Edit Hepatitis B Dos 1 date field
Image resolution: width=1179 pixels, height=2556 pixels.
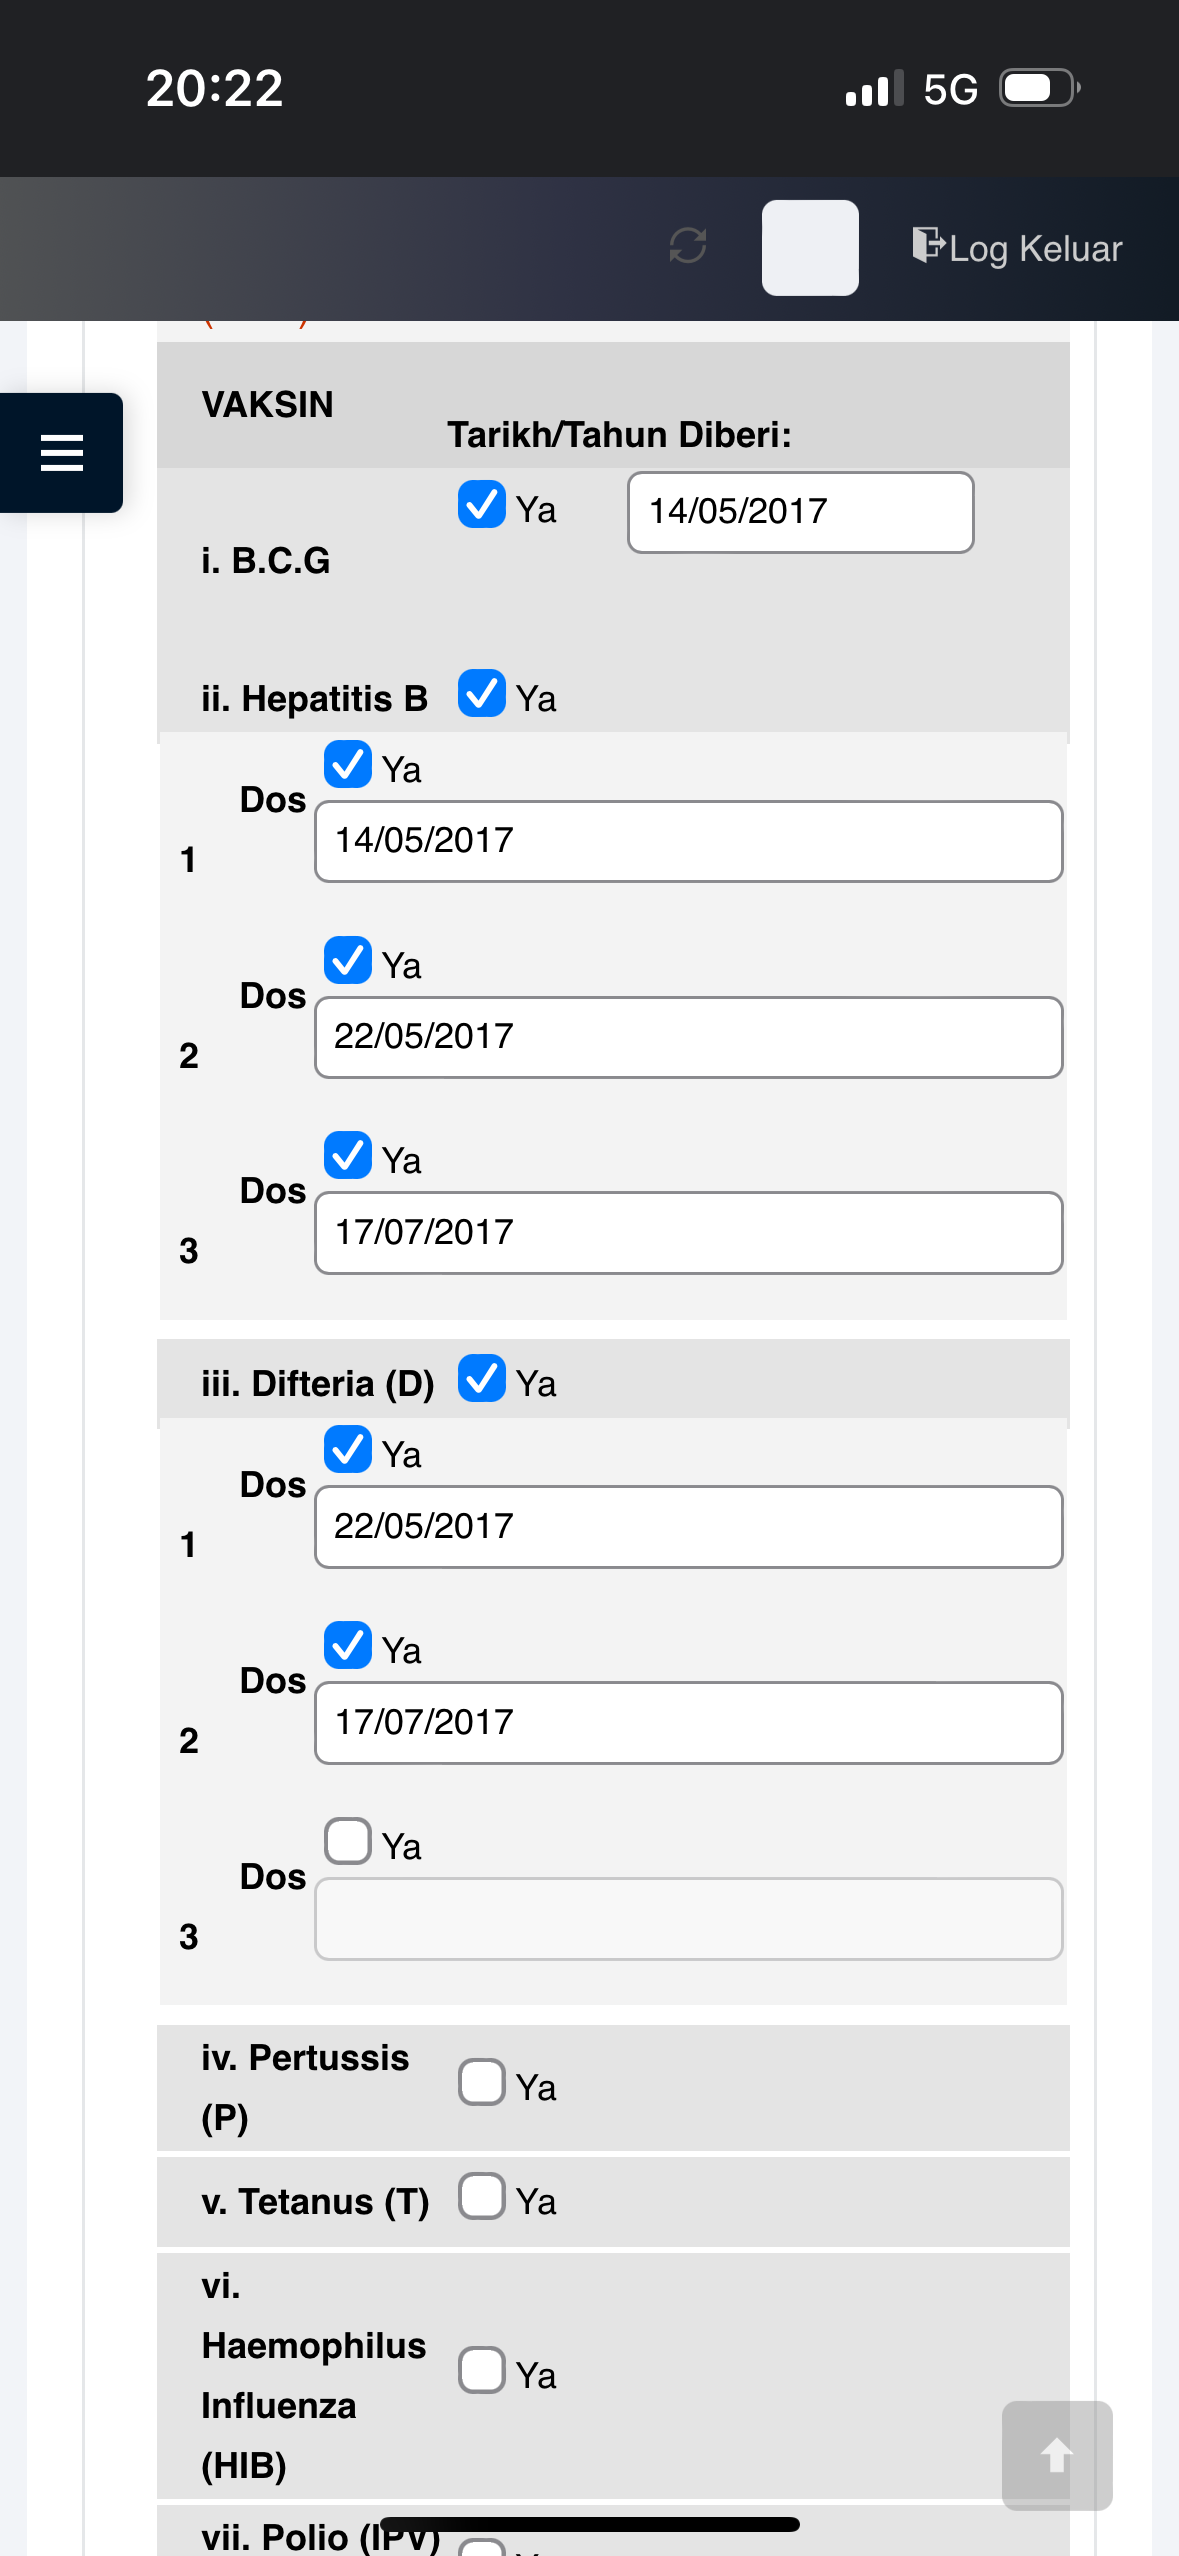click(x=689, y=841)
